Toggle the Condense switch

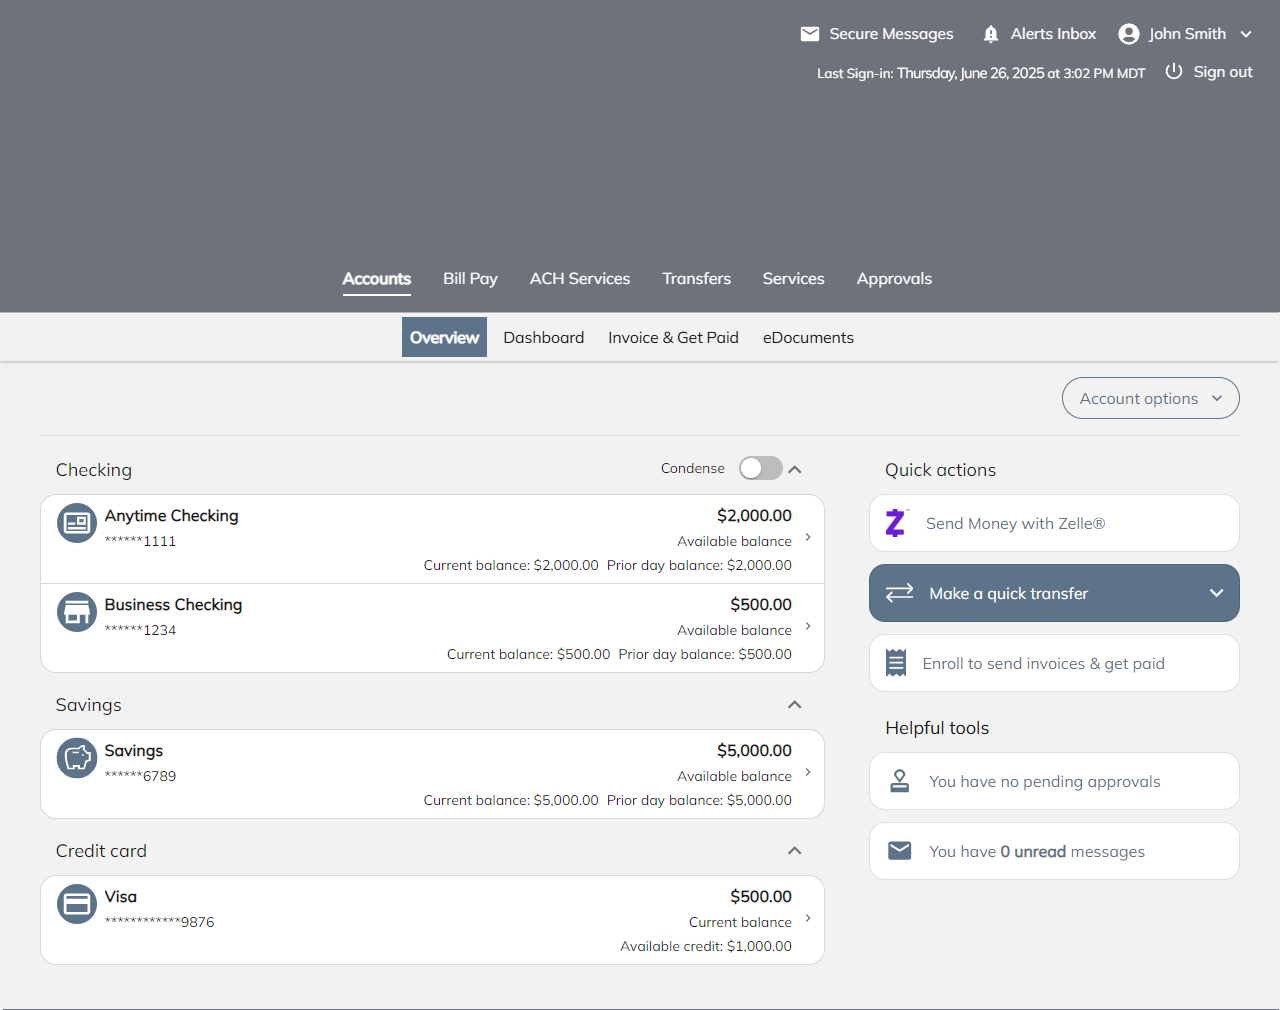[760, 468]
